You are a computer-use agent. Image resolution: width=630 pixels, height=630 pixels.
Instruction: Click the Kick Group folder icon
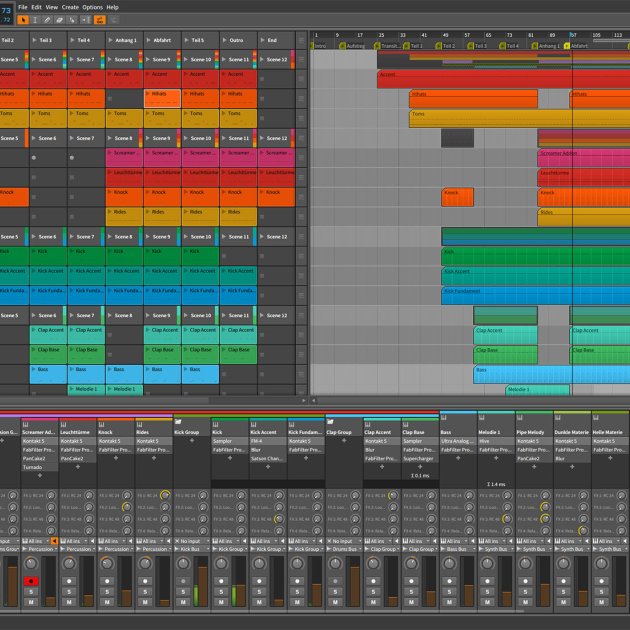click(179, 420)
